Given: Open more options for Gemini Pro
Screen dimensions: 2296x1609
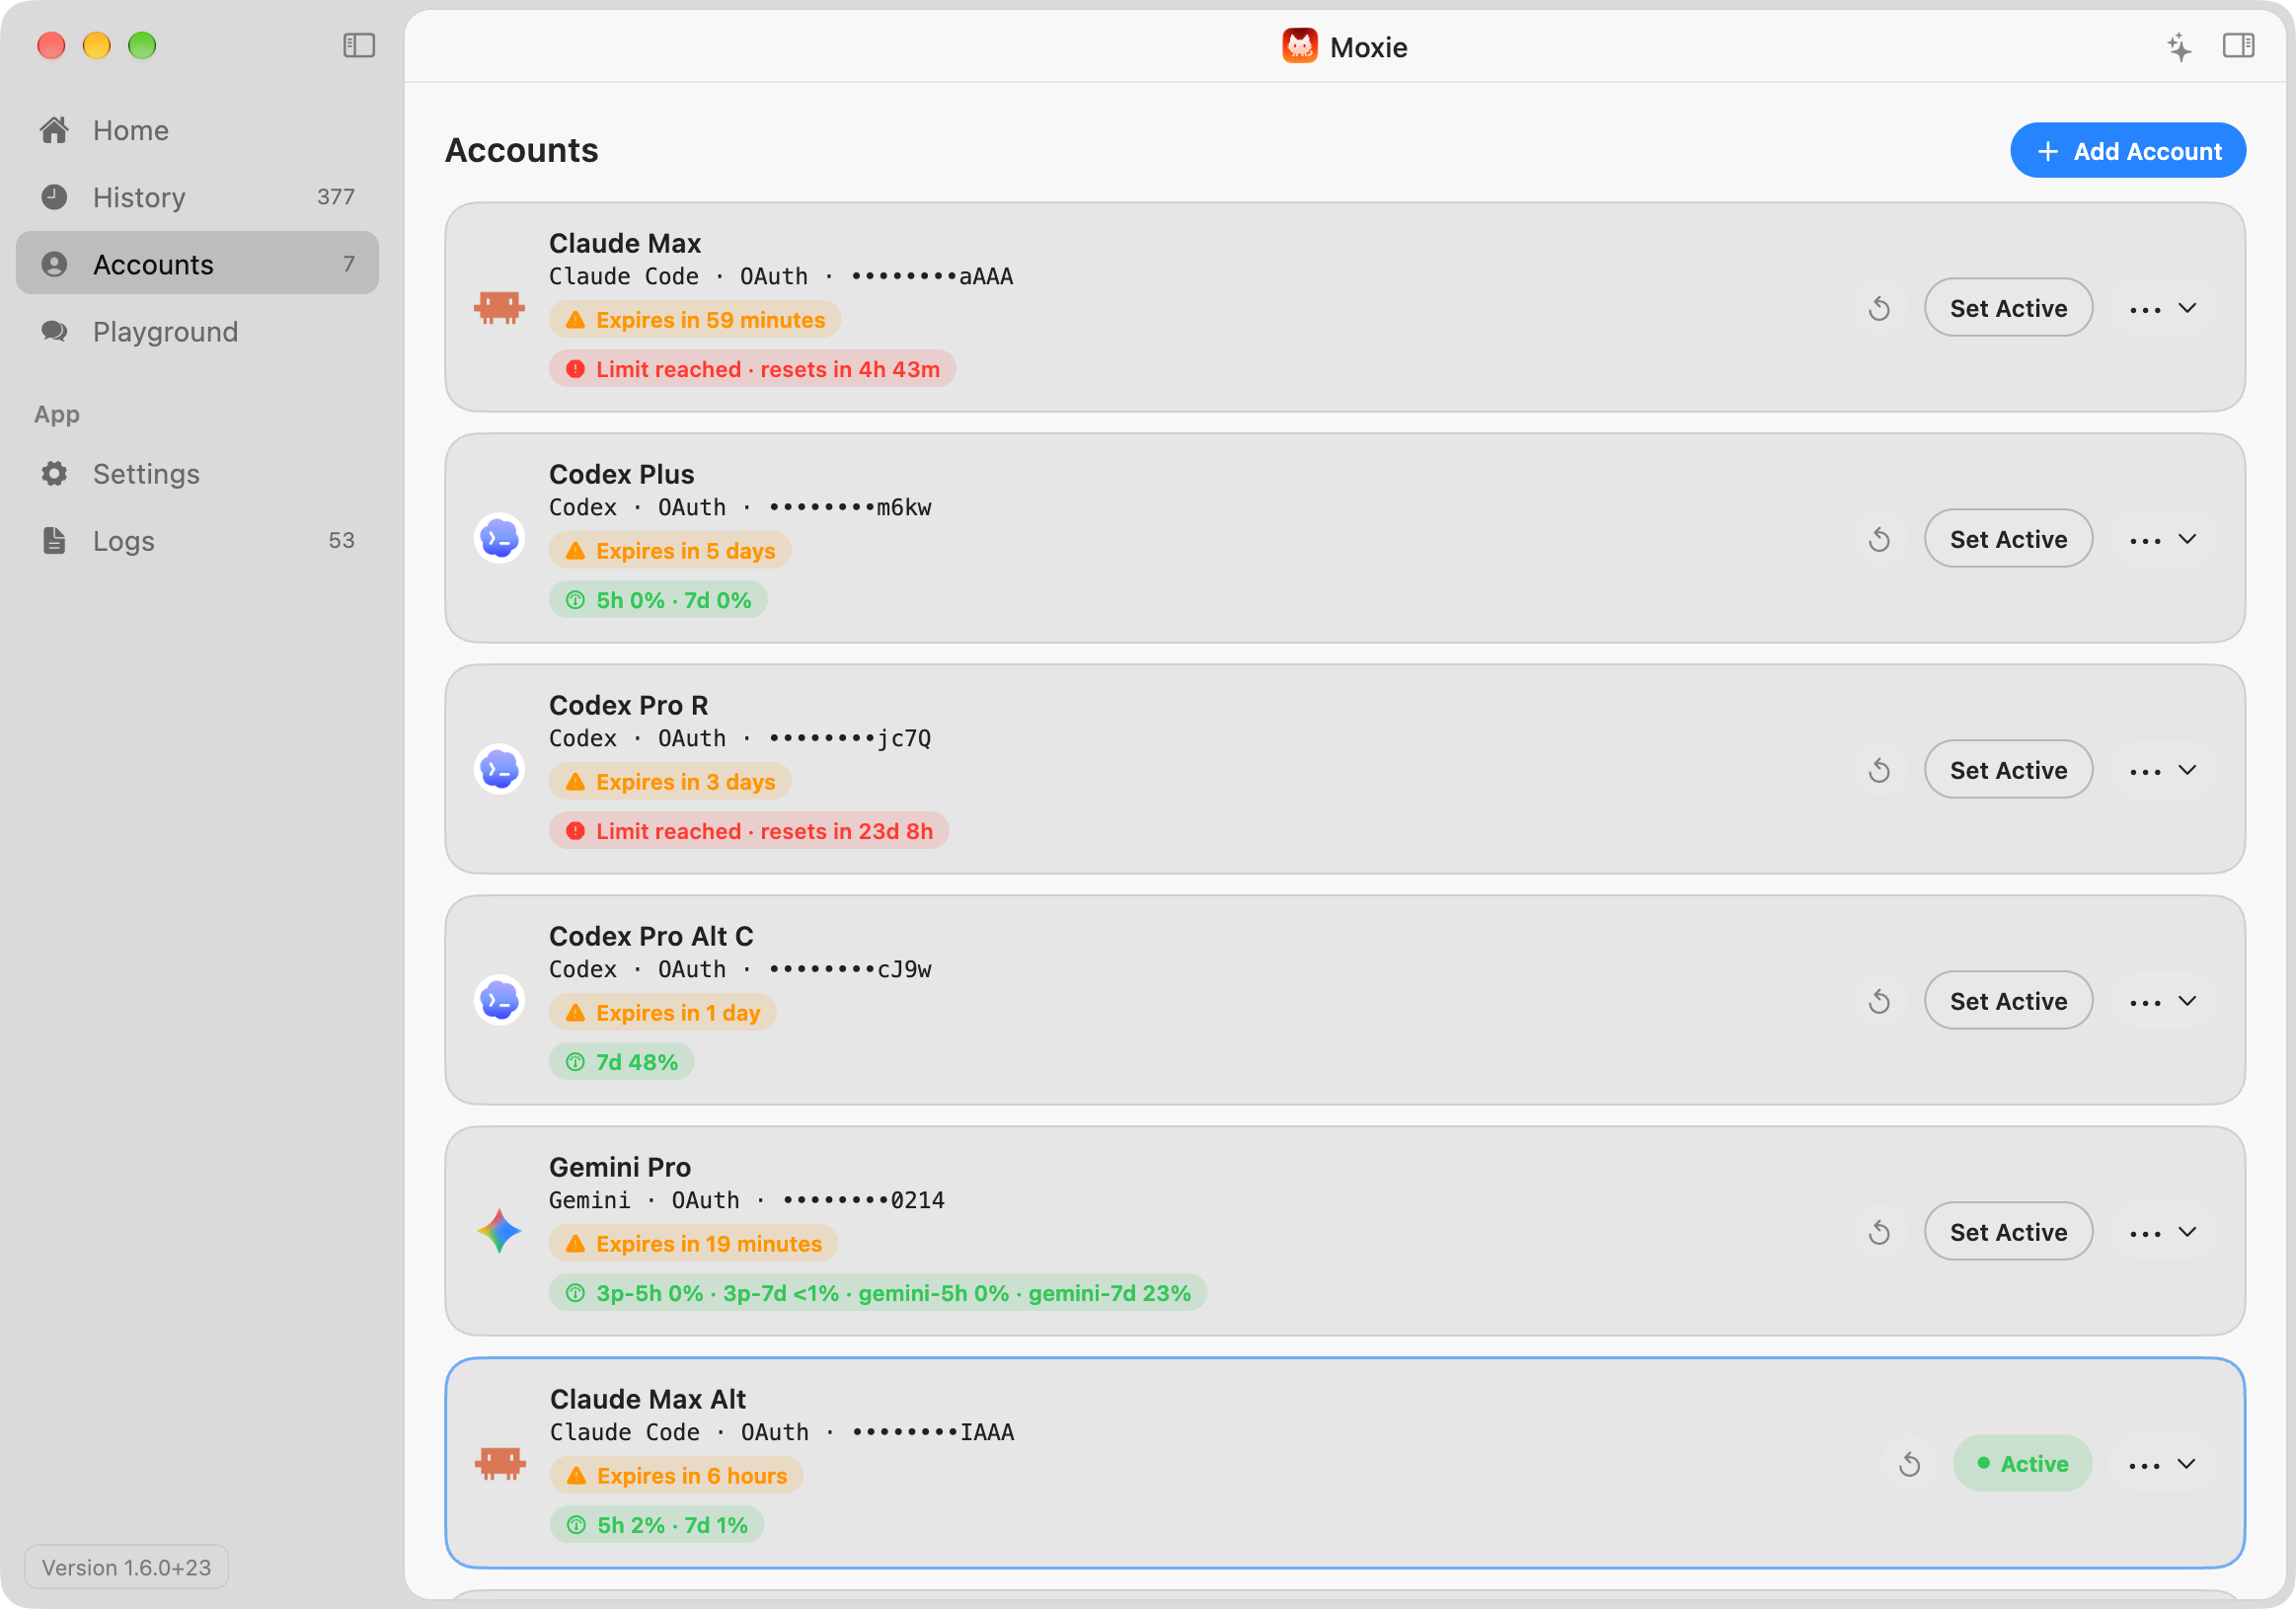Looking at the screenshot, I should [x=2144, y=1234].
